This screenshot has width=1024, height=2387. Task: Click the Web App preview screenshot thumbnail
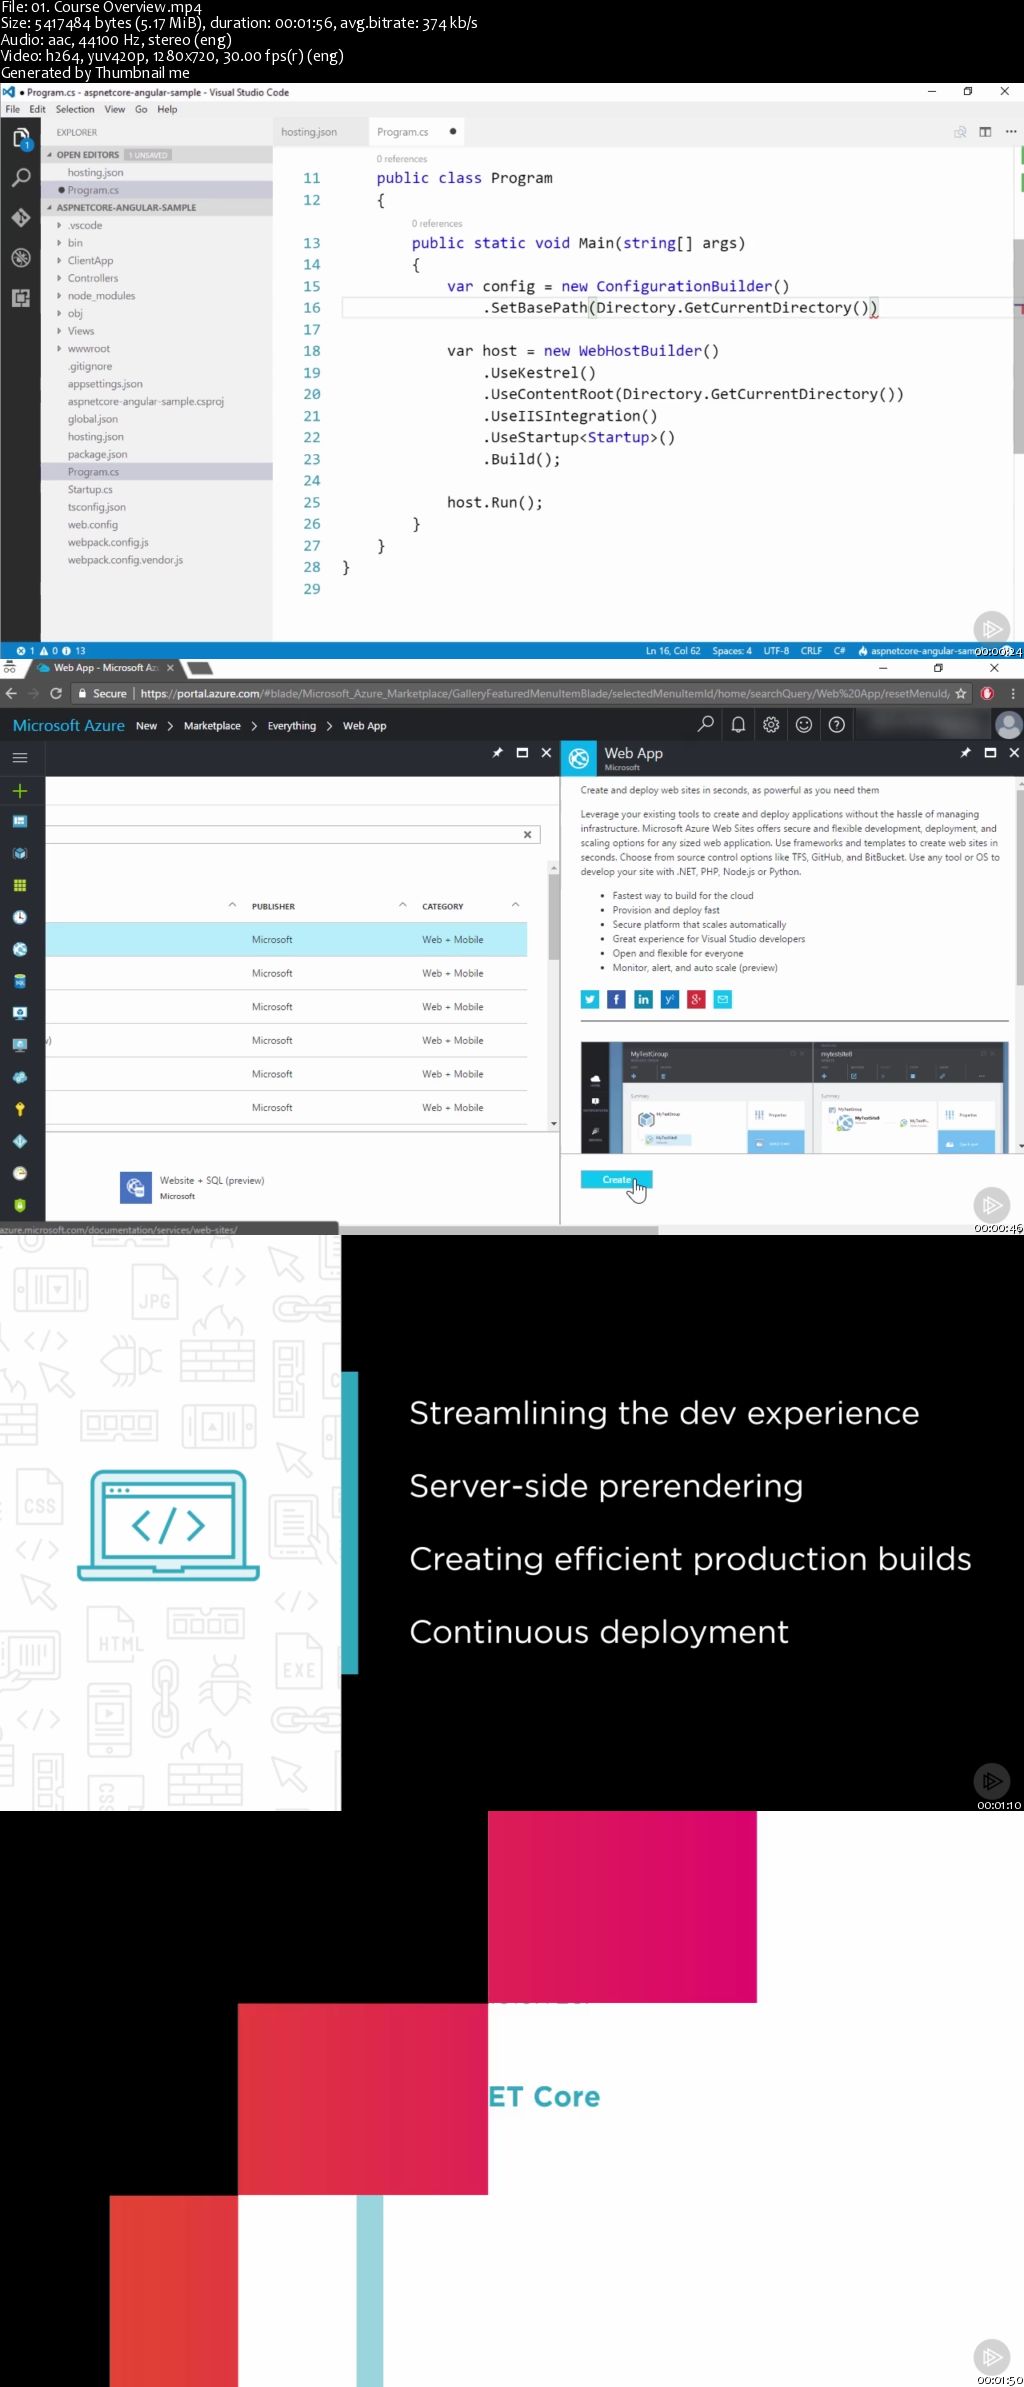(x=794, y=1097)
